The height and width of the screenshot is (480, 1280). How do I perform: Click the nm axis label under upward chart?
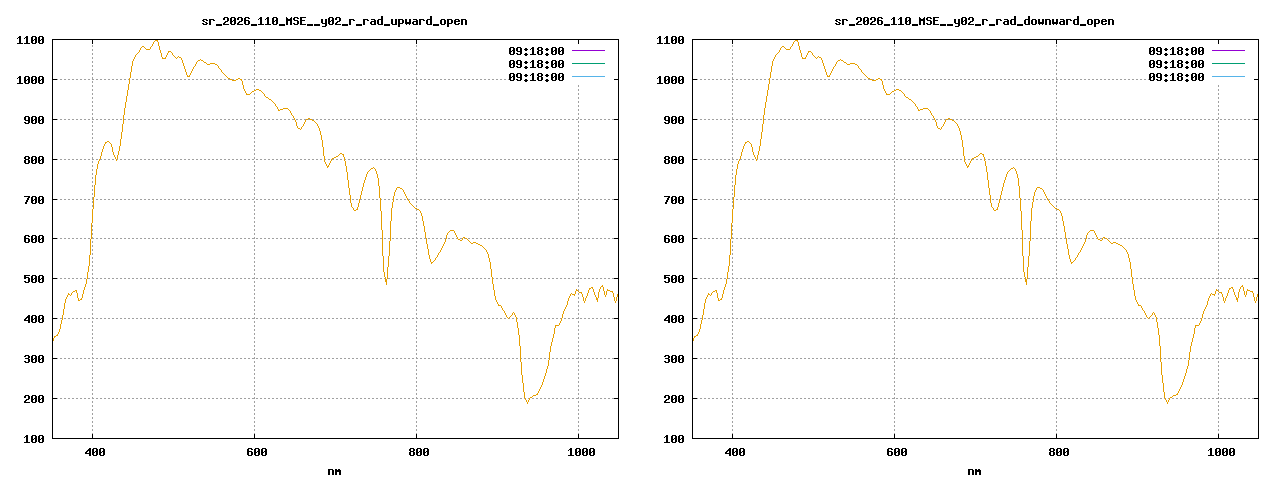334,471
